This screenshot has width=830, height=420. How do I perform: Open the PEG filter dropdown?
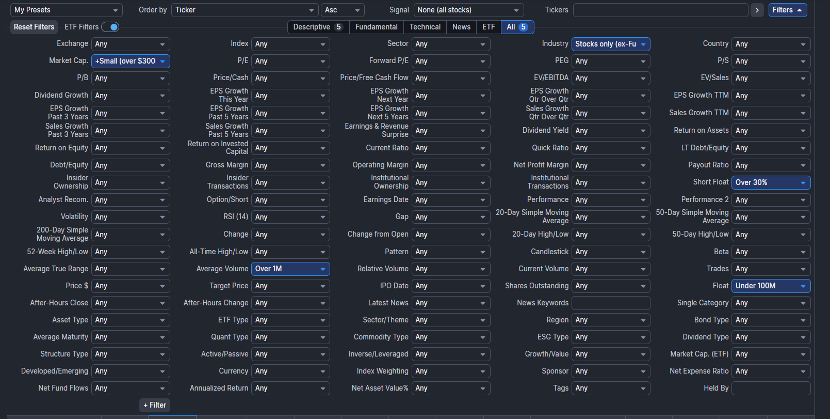(x=610, y=61)
